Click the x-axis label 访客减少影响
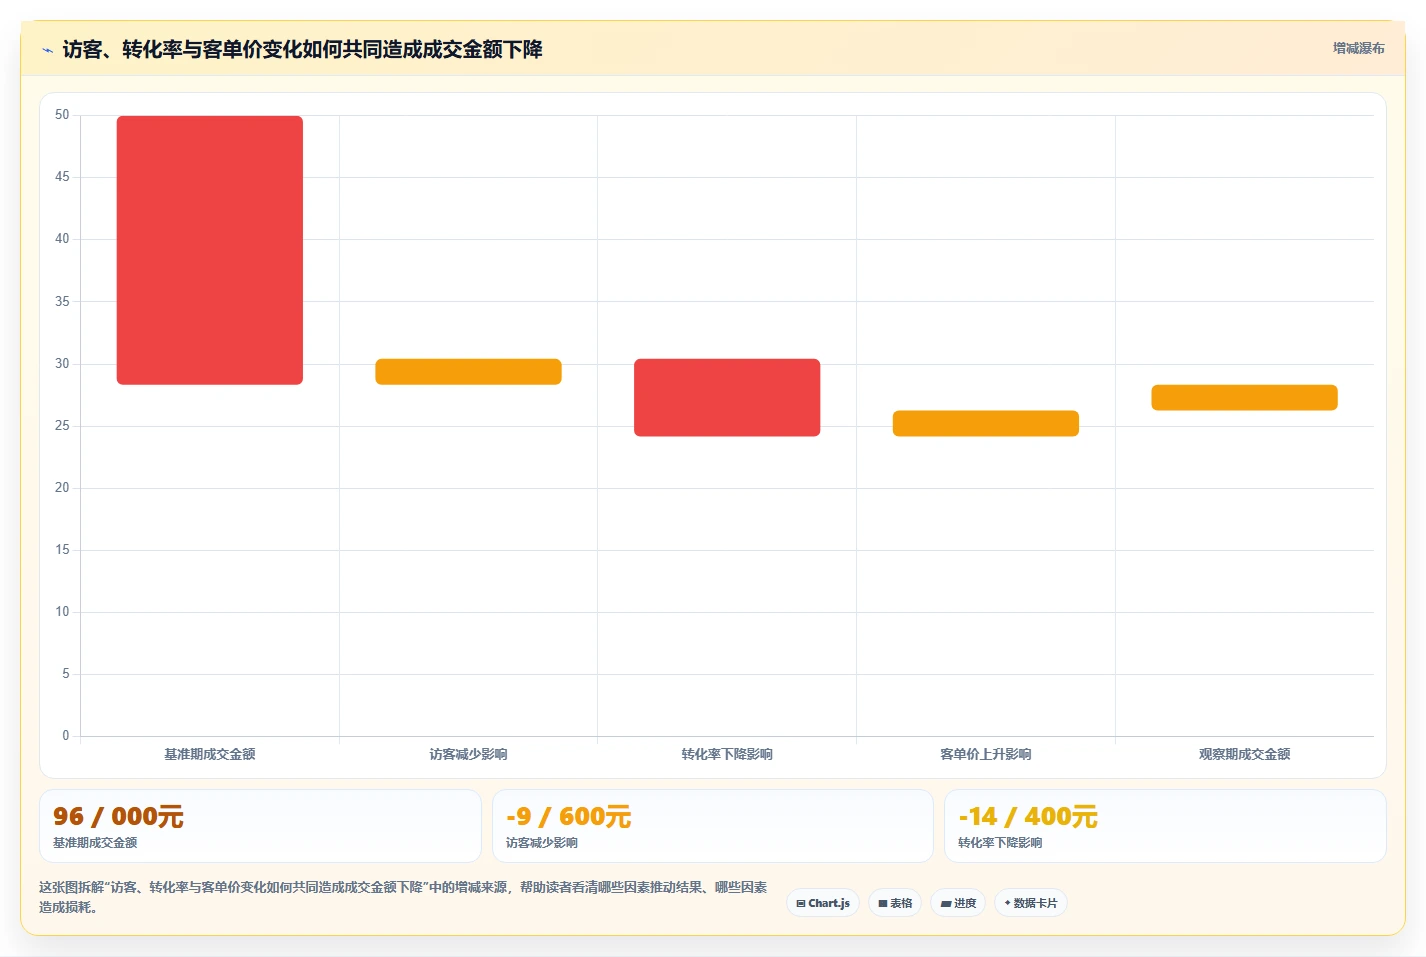This screenshot has width=1426, height=957. [468, 754]
